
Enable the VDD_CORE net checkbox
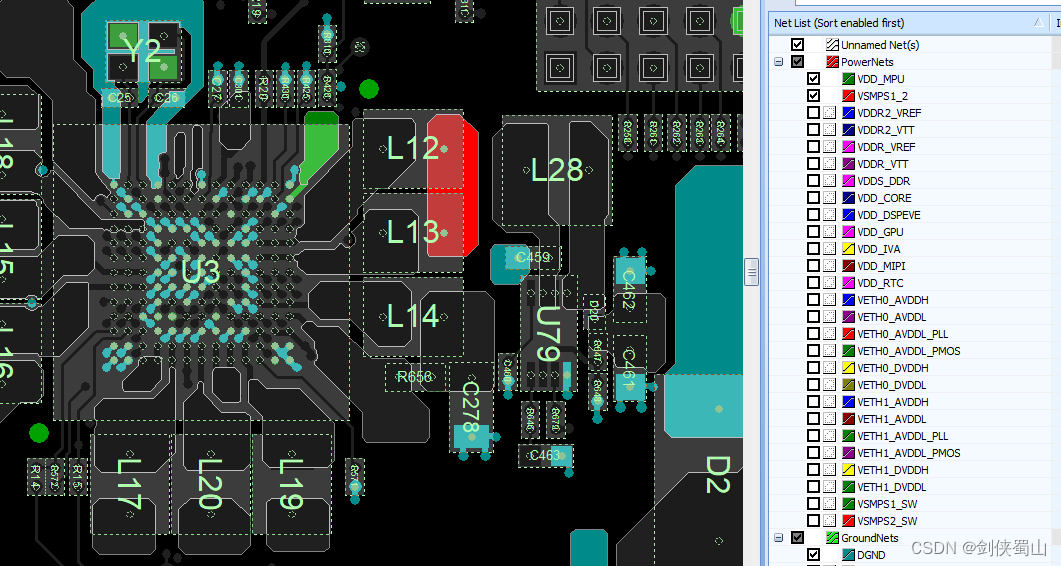[x=813, y=198]
